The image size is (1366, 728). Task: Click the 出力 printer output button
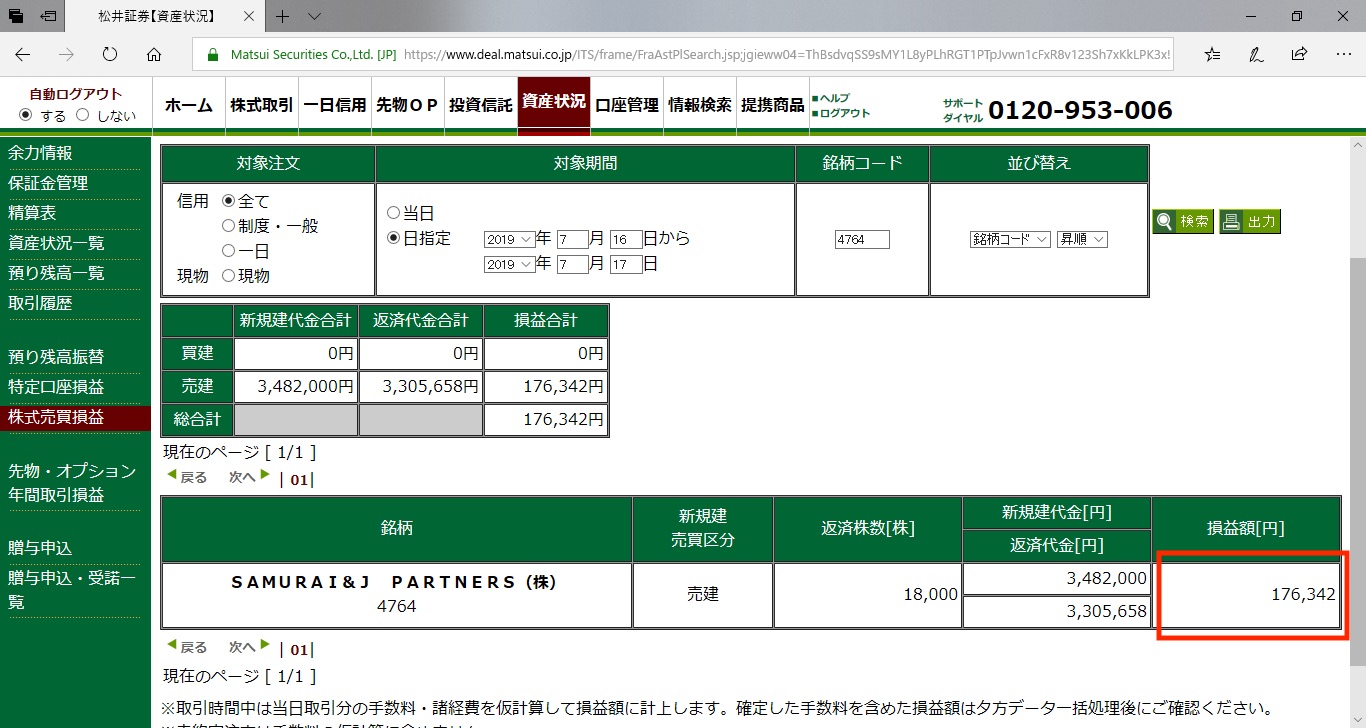click(1250, 221)
